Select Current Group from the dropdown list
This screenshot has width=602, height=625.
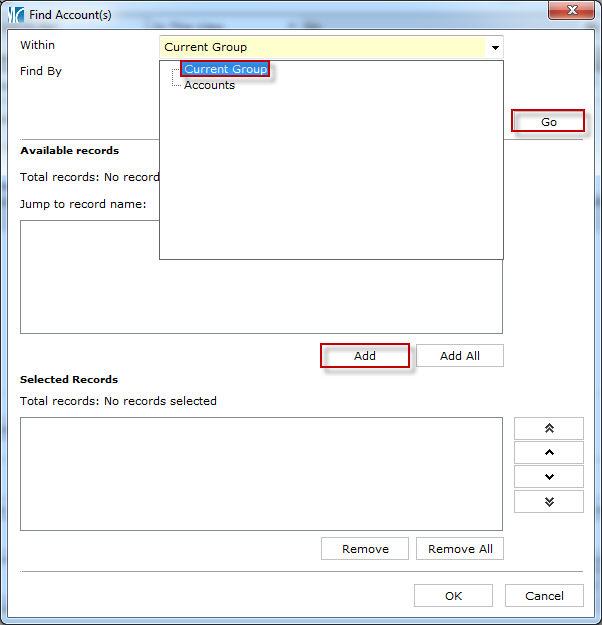[x=225, y=69]
